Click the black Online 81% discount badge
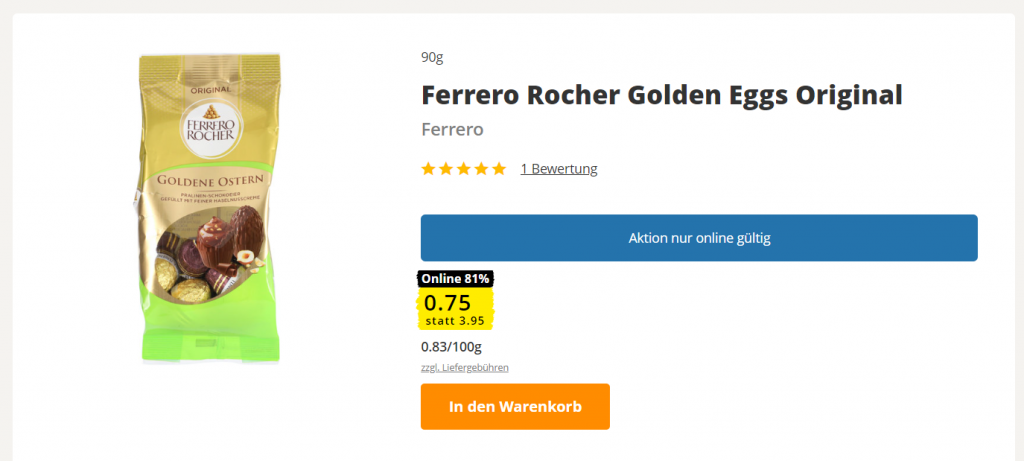 pos(455,279)
